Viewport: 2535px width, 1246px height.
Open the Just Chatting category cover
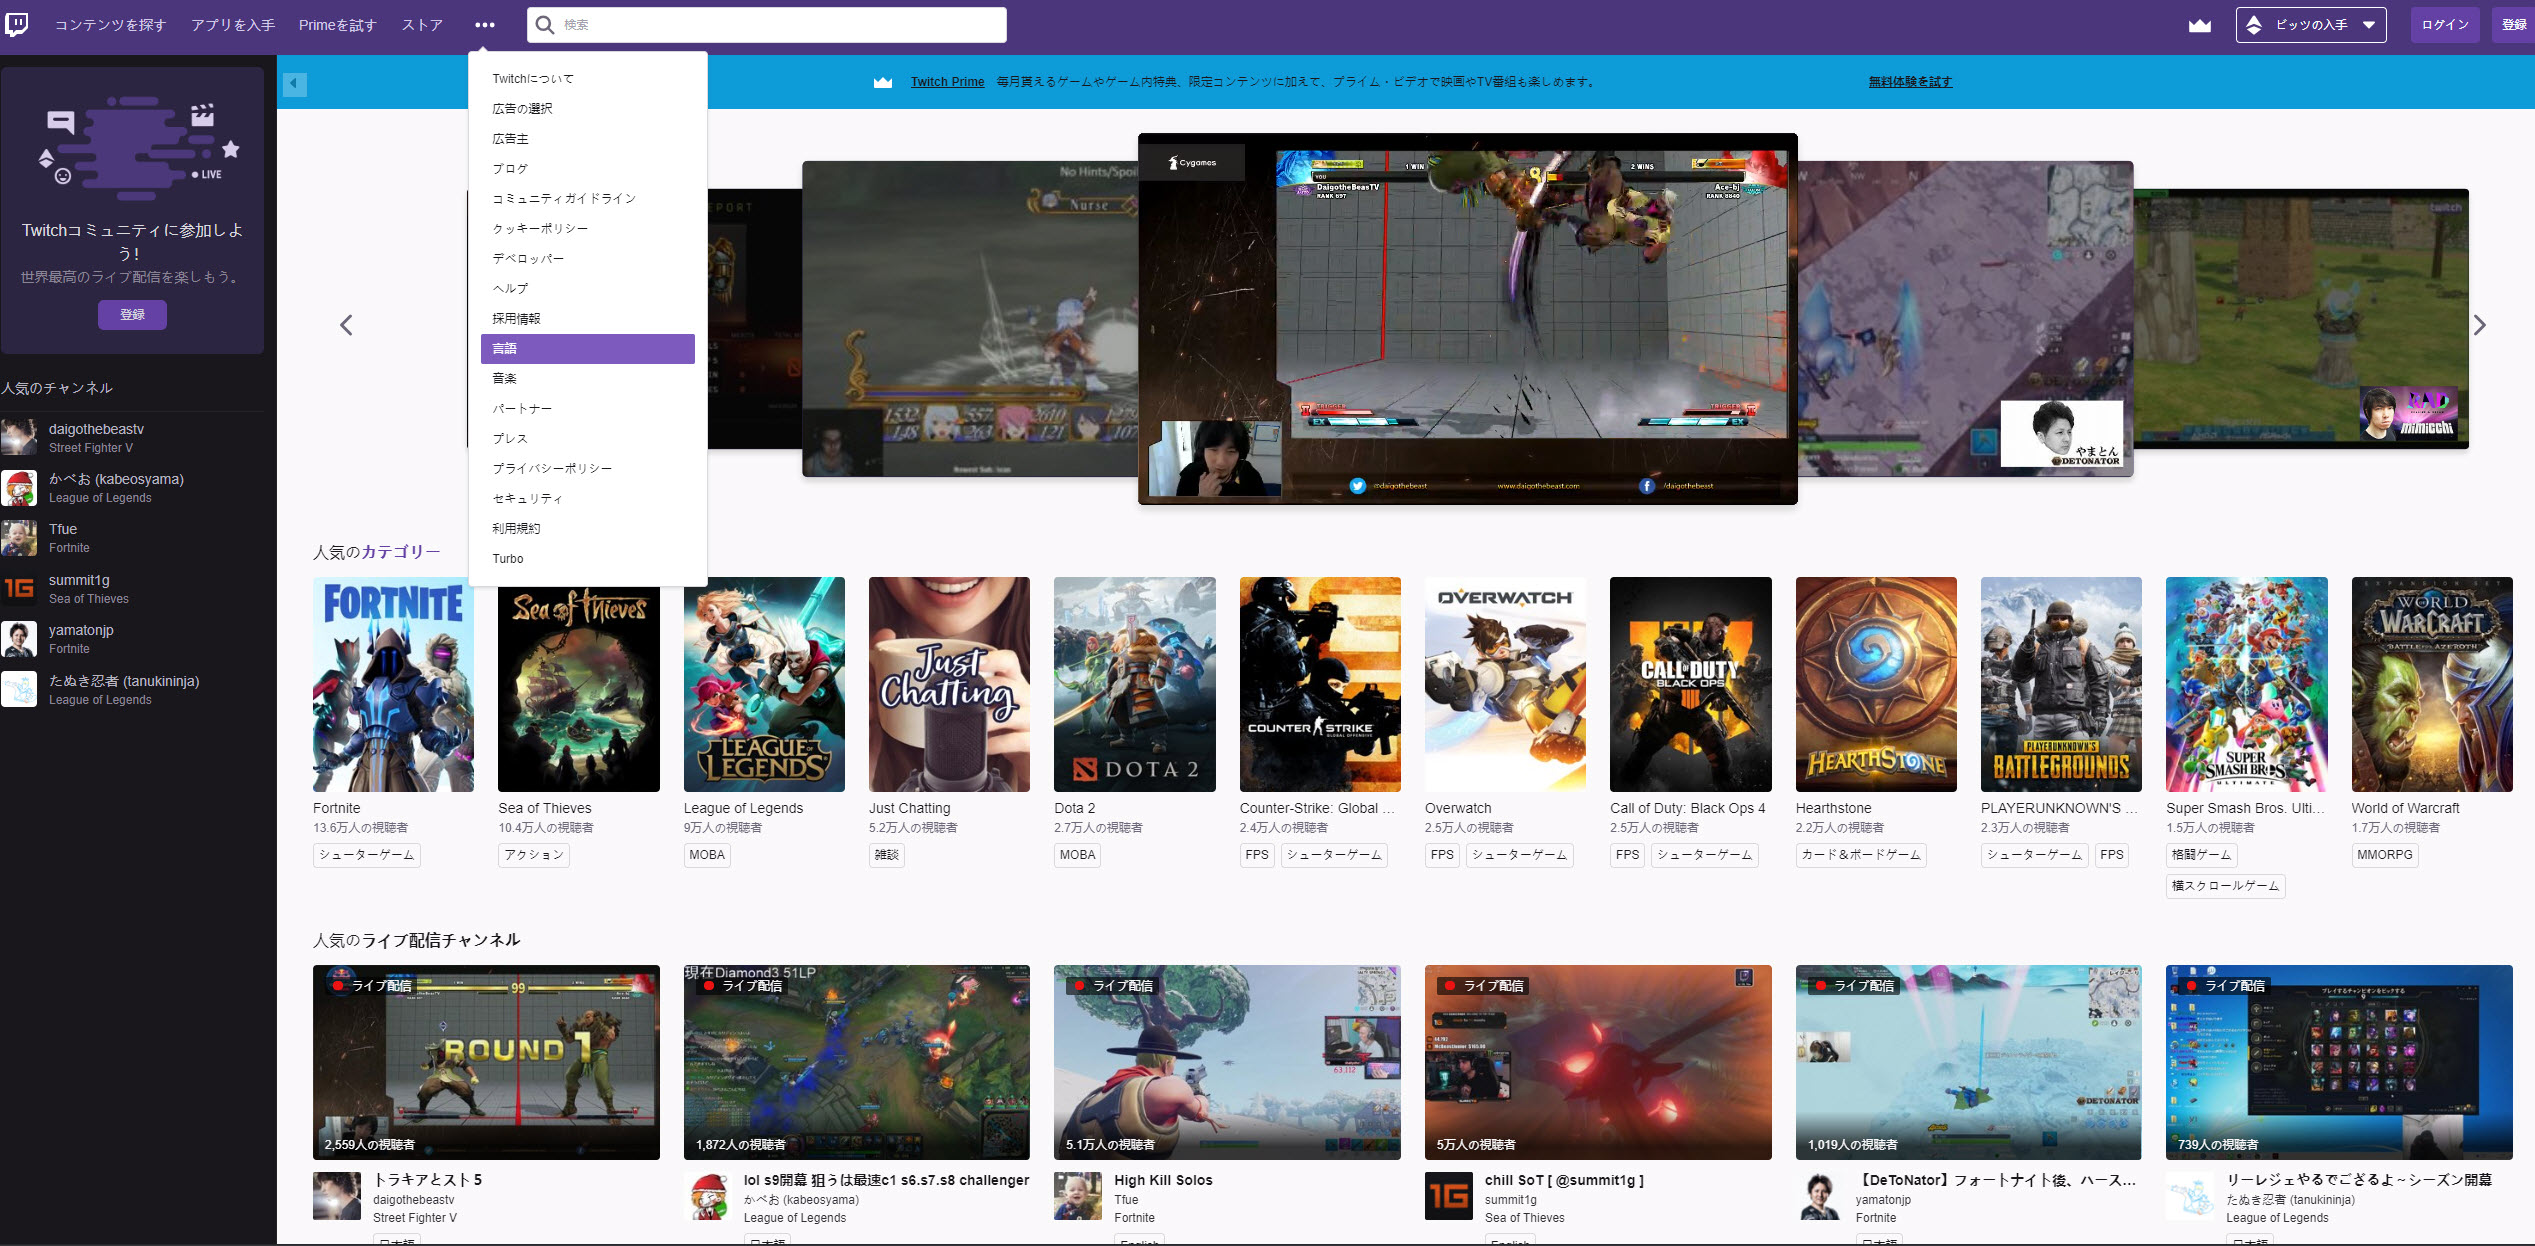(949, 684)
